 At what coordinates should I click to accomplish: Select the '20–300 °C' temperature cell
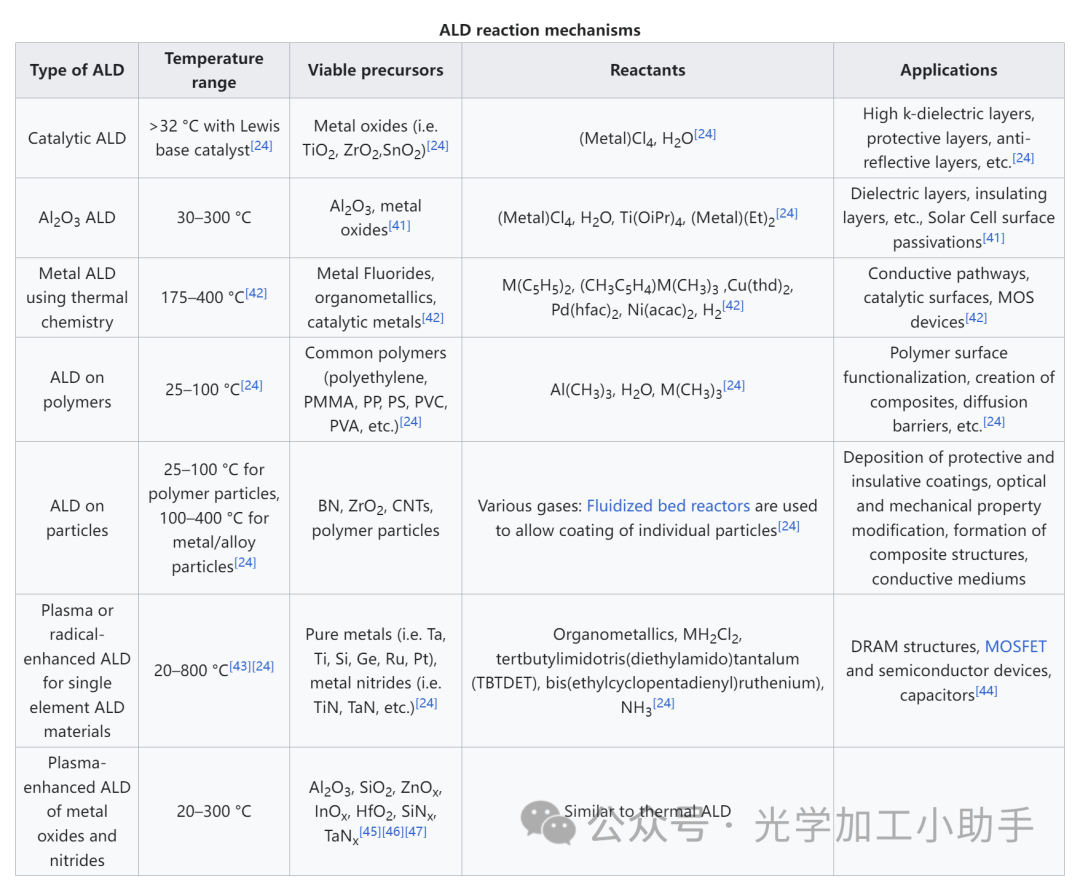tap(214, 811)
